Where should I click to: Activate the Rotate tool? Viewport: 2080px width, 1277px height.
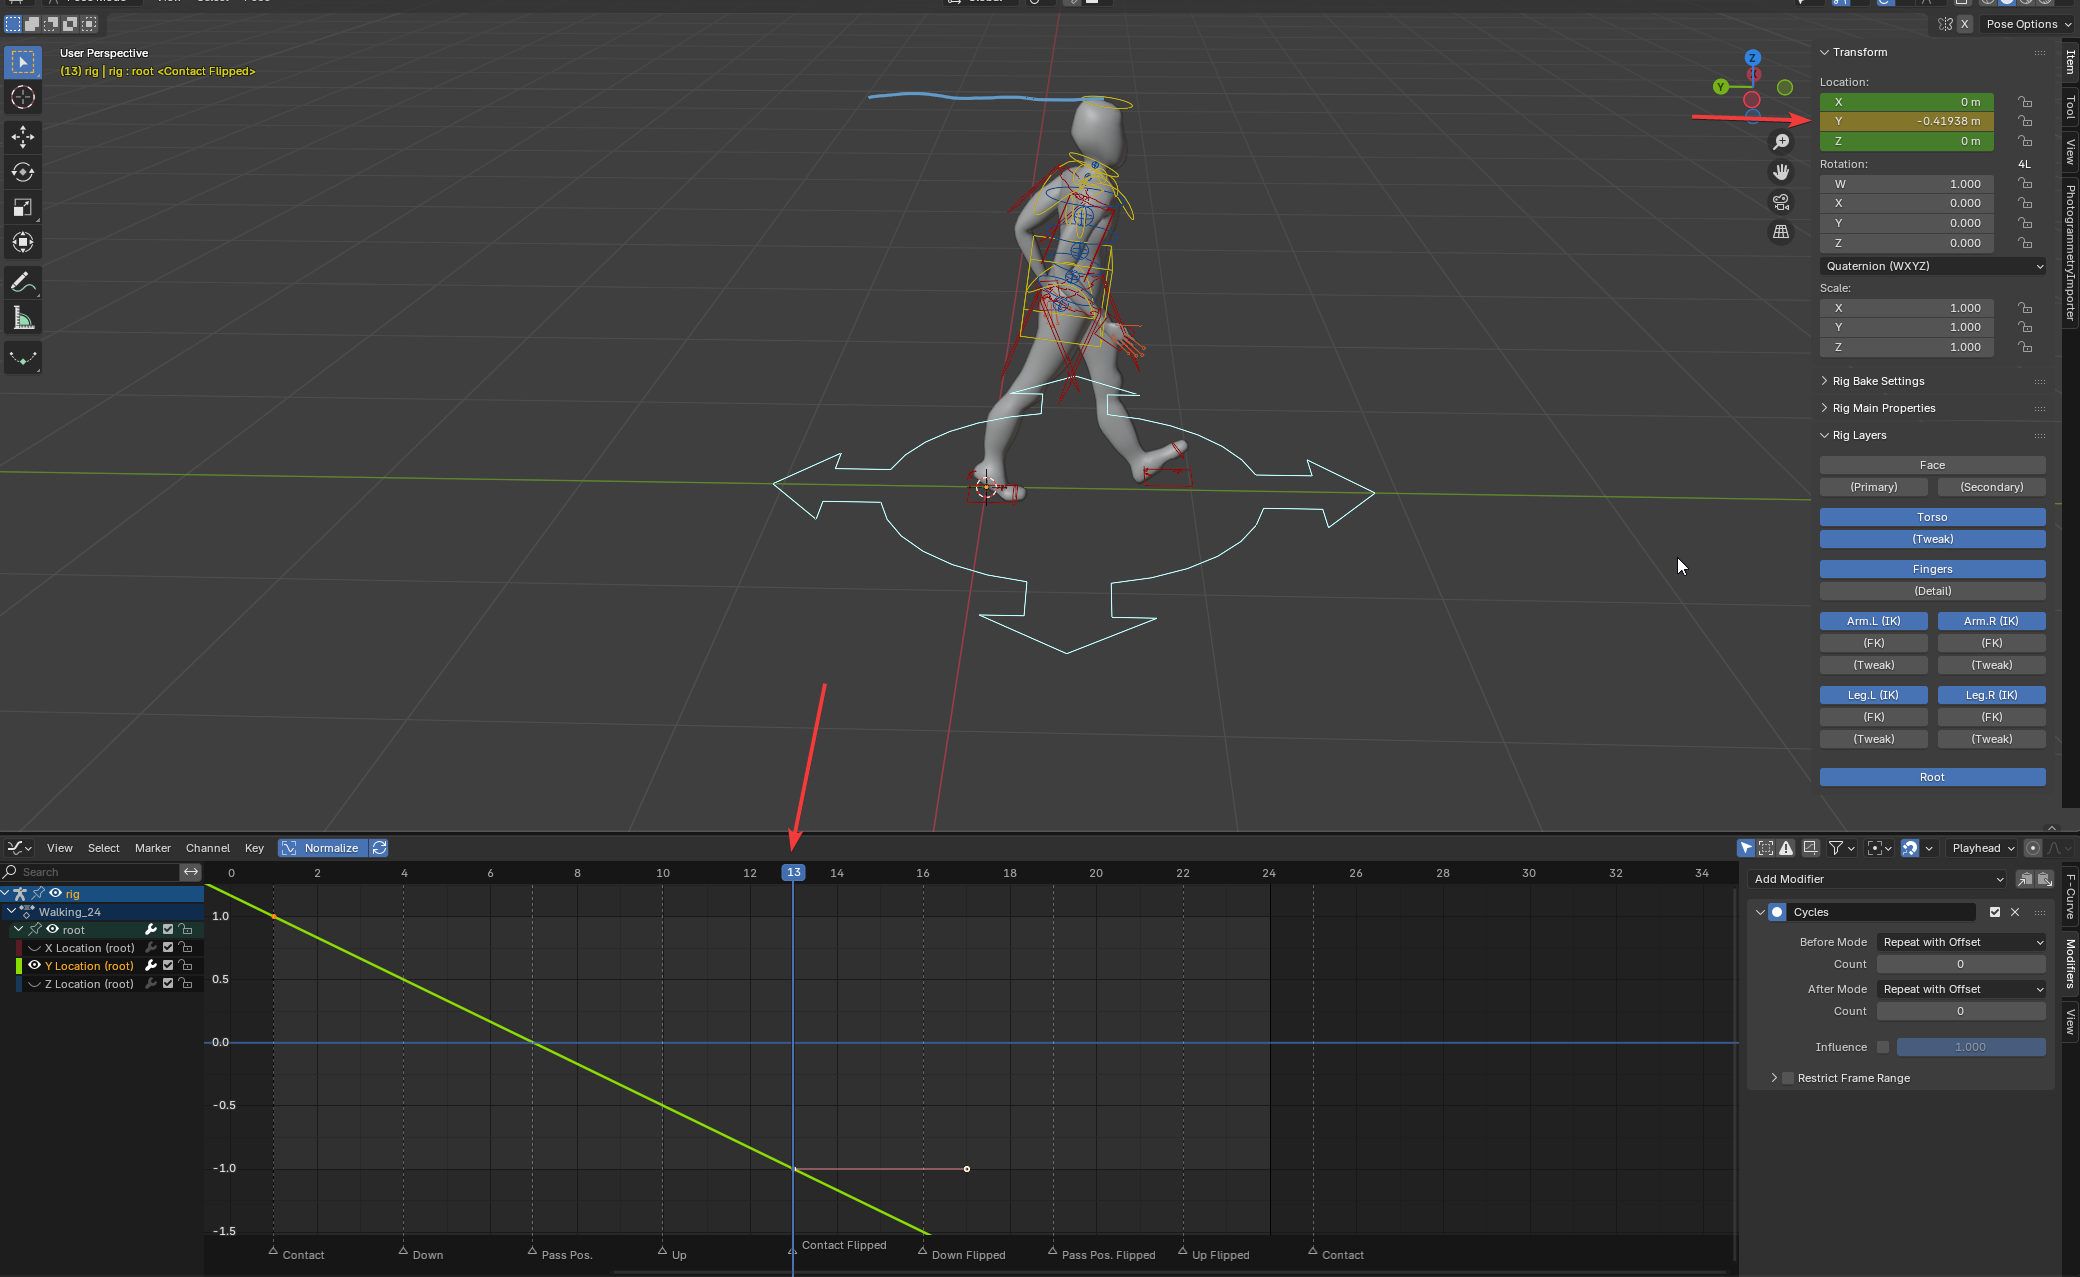coord(22,172)
